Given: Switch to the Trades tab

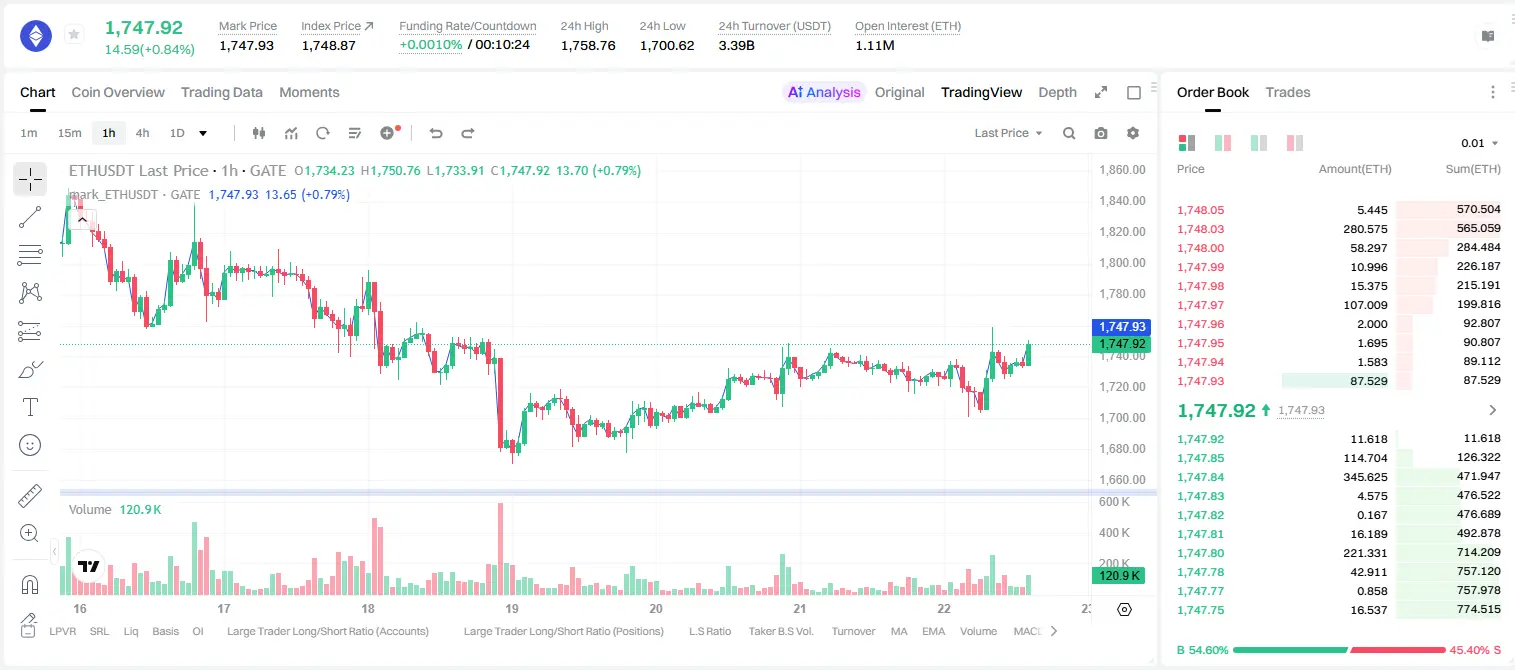Looking at the screenshot, I should pos(1288,92).
